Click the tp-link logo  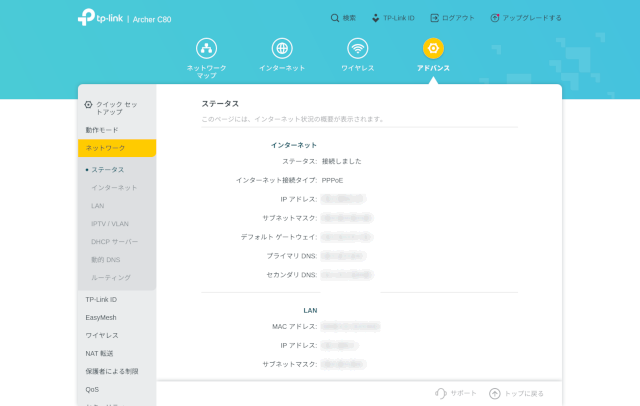[x=100, y=17]
